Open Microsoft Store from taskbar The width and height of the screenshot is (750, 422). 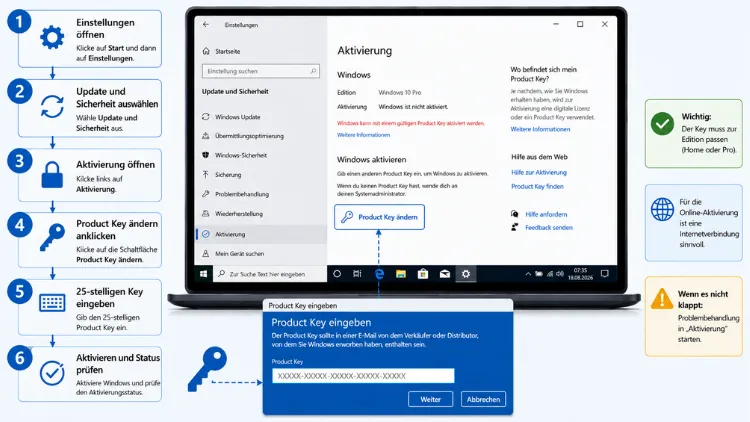[x=423, y=274]
